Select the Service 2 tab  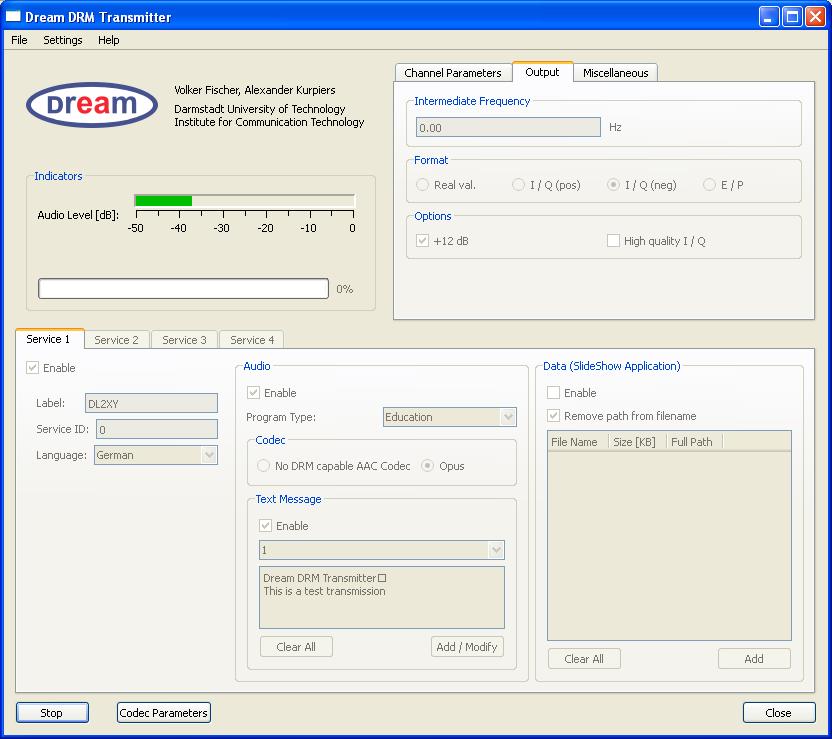click(x=117, y=340)
